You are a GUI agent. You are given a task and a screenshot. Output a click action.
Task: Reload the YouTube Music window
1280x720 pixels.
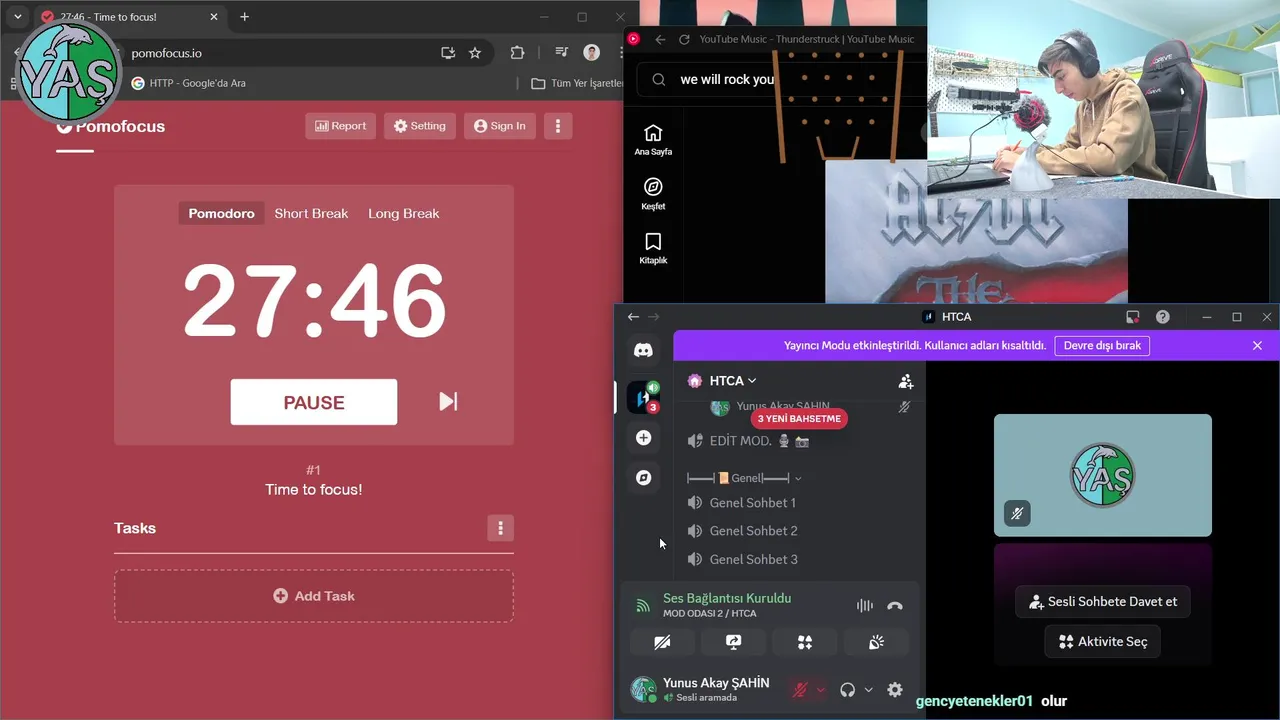pos(684,39)
